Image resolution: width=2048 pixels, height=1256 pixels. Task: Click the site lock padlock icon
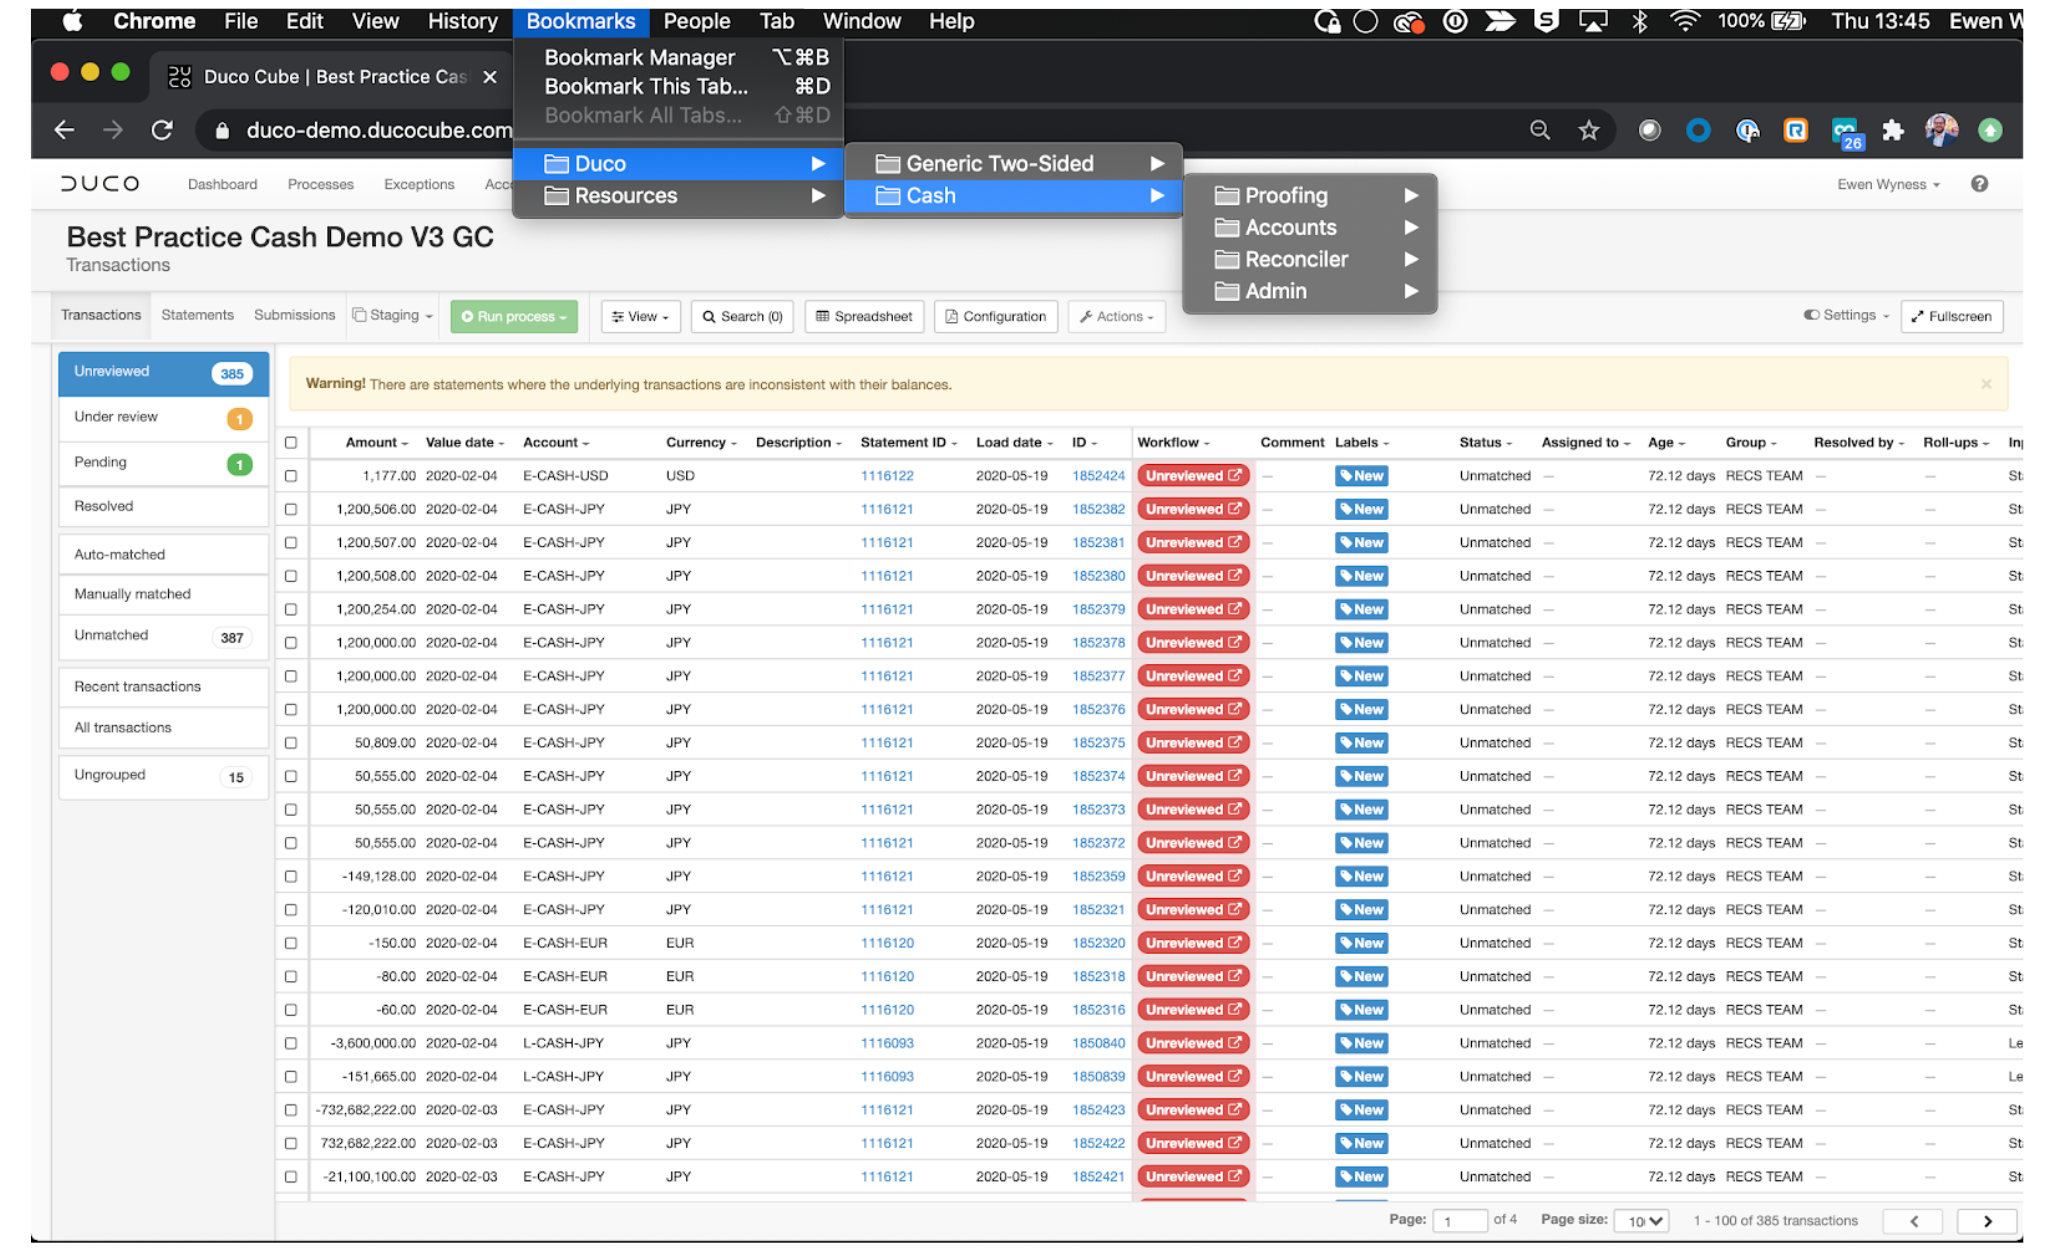pos(222,131)
